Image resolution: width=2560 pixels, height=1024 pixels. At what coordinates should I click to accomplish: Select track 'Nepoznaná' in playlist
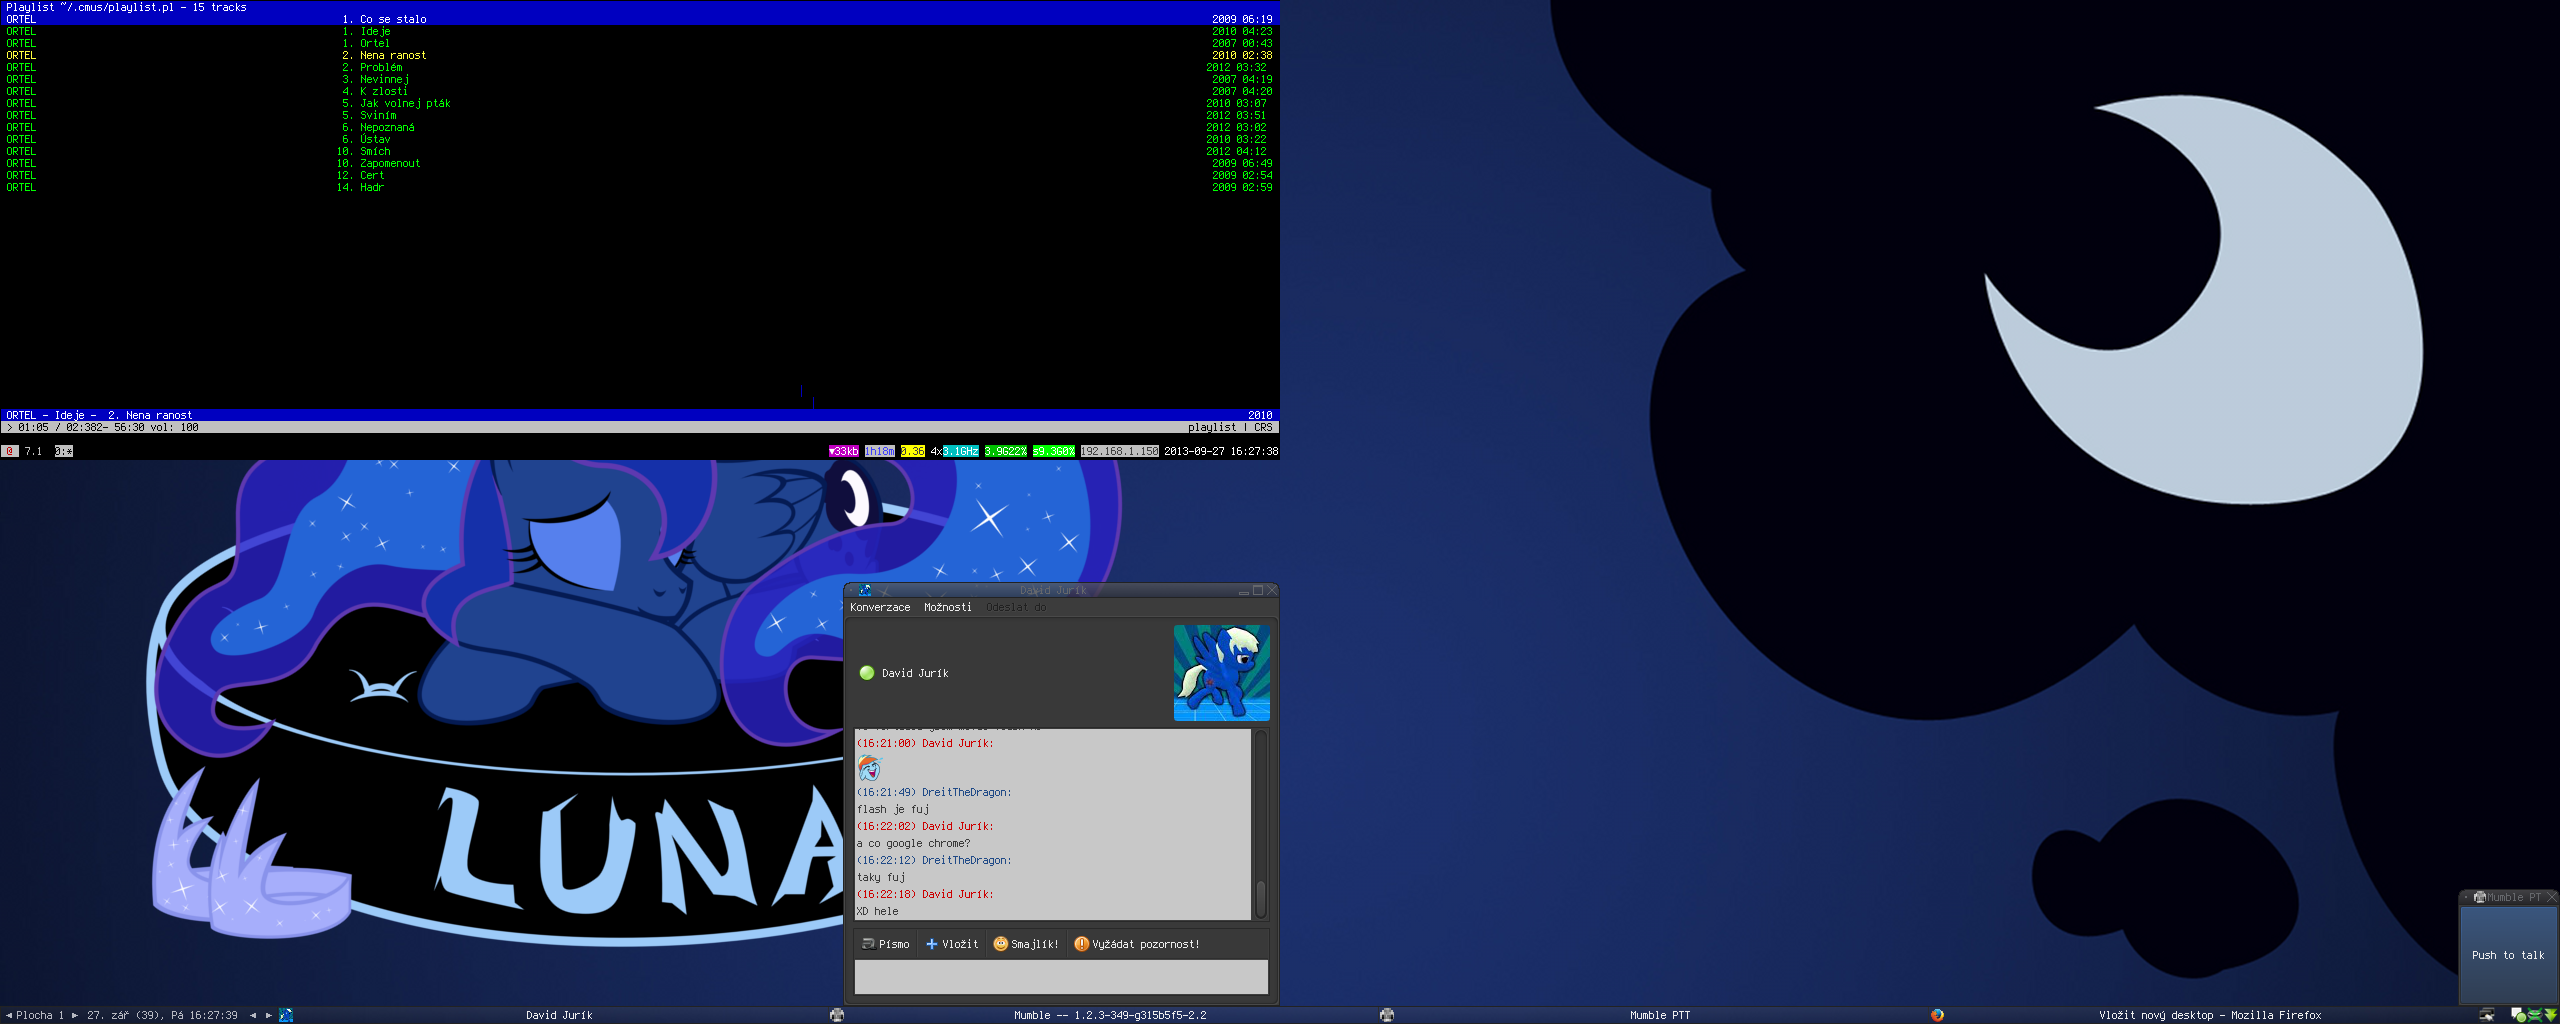click(x=640, y=127)
